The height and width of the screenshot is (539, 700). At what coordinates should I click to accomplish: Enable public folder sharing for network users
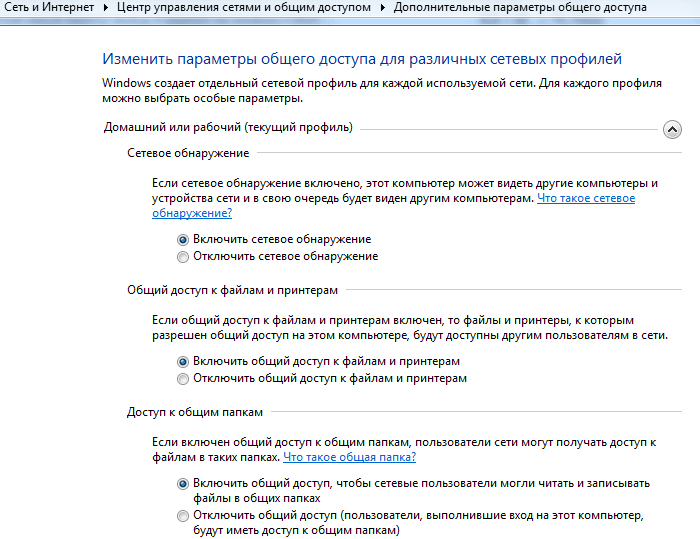(182, 483)
